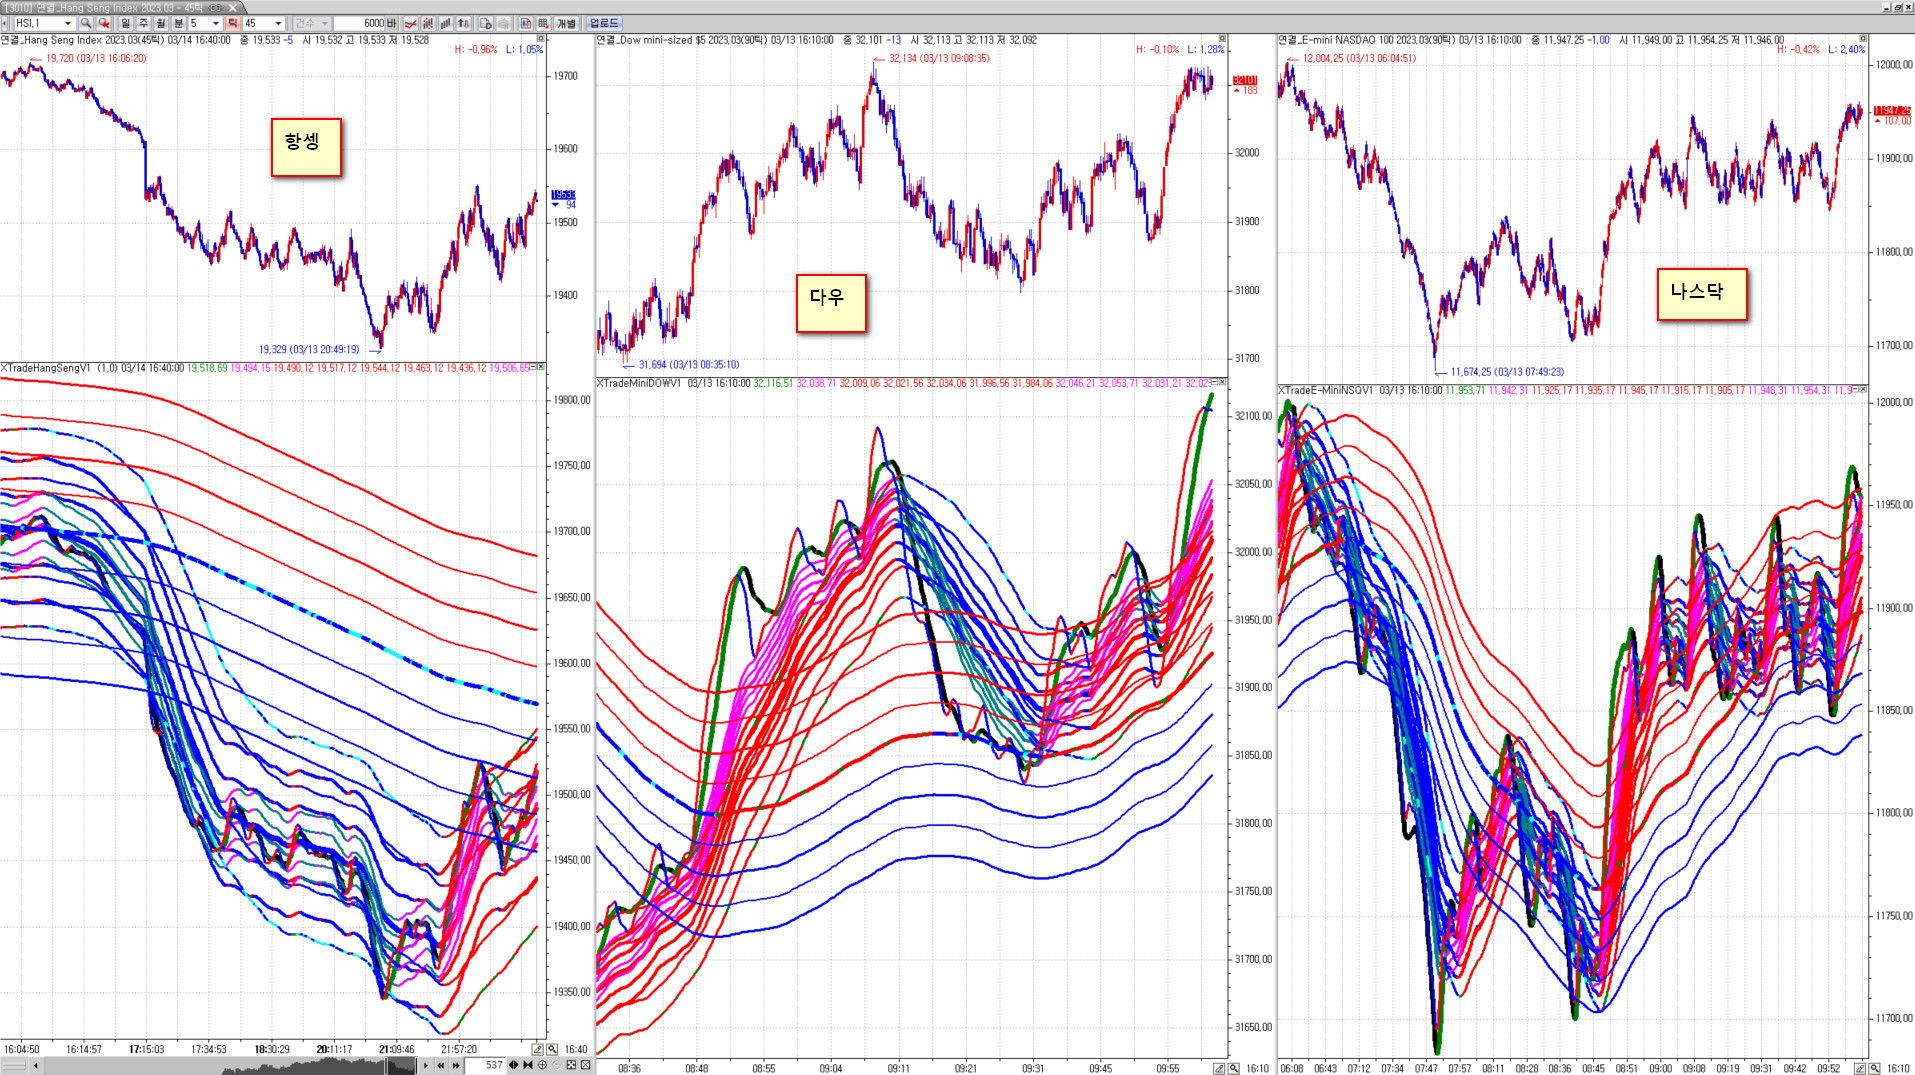Expand the tick interval 45 dropdown
Viewport: 1915px width, 1075px height.
[x=278, y=23]
